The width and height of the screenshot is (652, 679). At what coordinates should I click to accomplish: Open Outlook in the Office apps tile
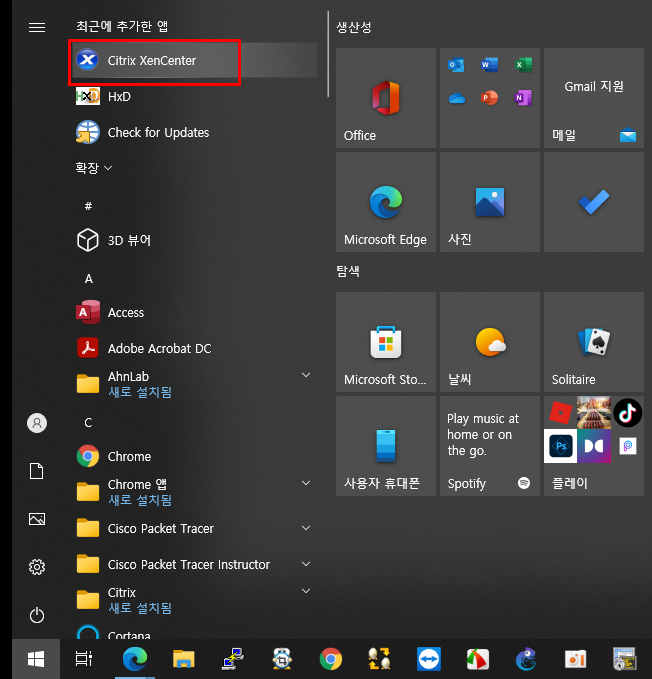456,65
